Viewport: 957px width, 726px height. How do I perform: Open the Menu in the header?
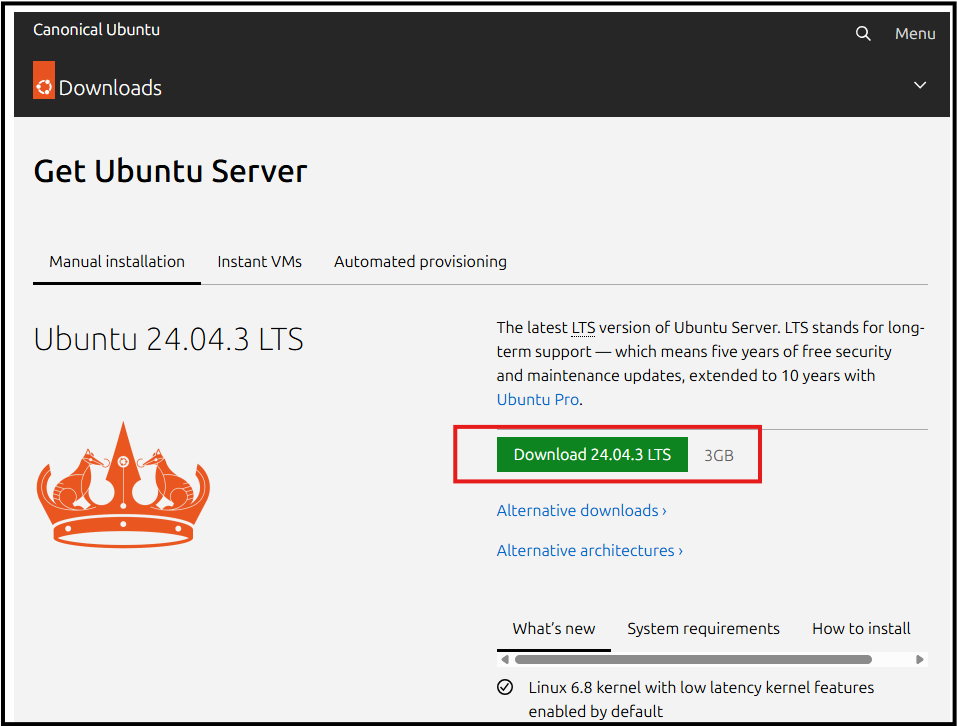tap(915, 34)
